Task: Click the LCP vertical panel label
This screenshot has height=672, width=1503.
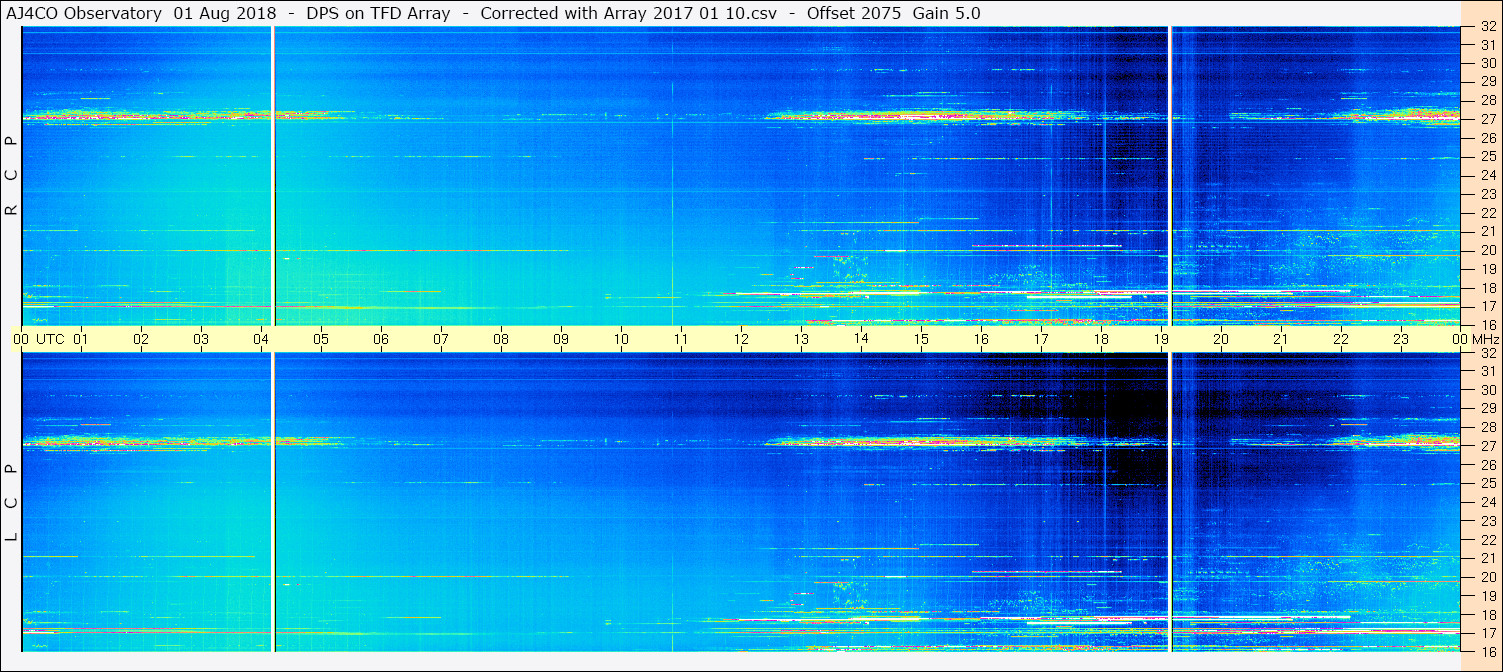Action: 12,503
